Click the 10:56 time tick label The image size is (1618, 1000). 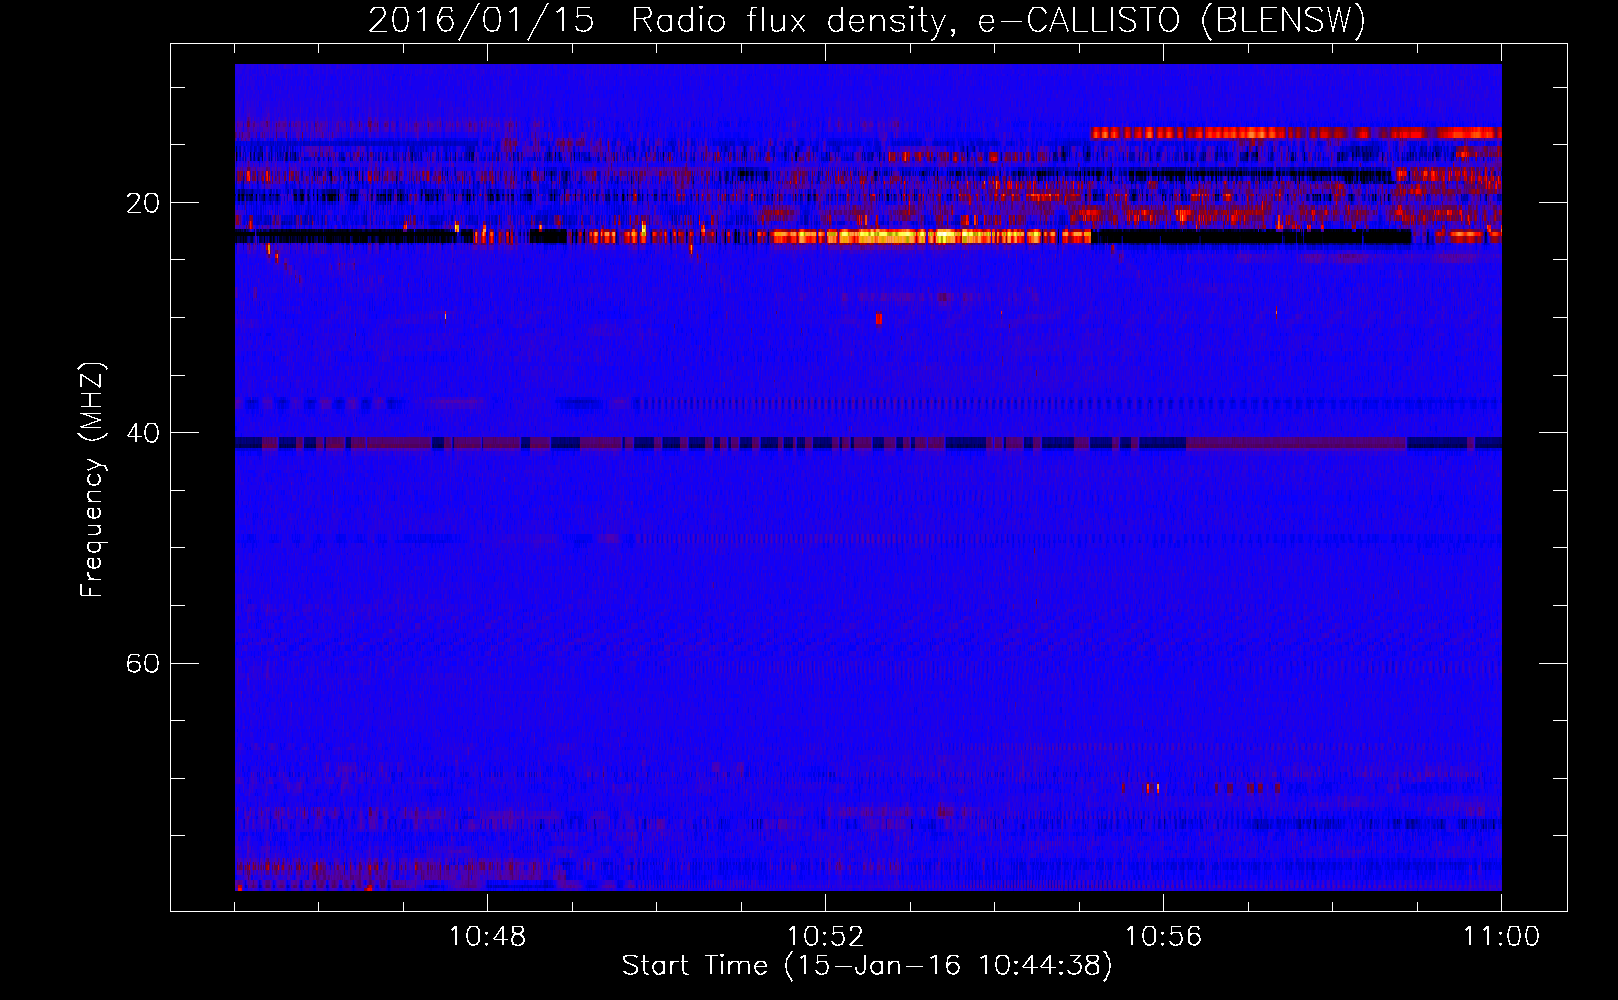[x=1163, y=937]
